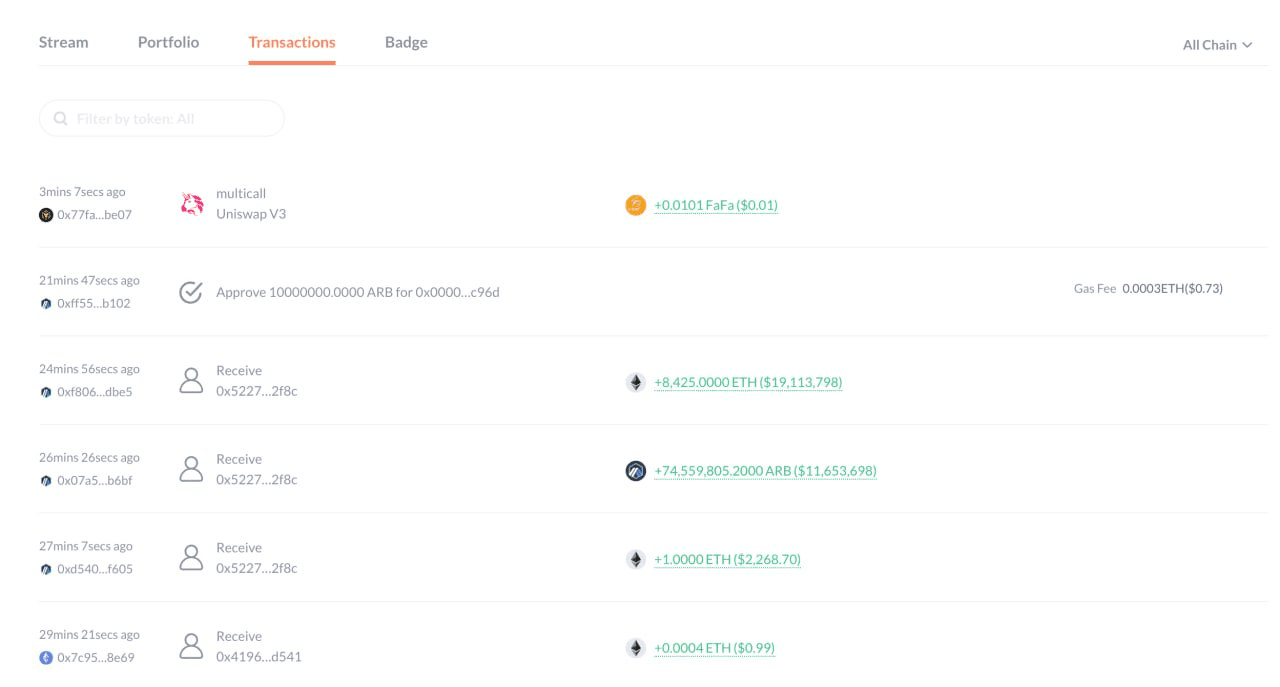This screenshot has width=1280, height=687.
Task: Click the multicall method label
Action: pos(241,193)
